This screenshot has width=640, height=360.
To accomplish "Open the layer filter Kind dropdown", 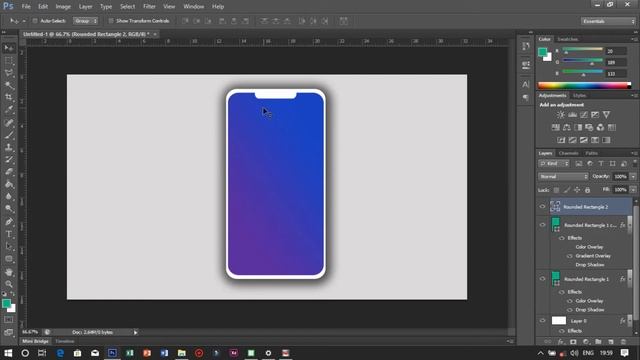I will (554, 164).
